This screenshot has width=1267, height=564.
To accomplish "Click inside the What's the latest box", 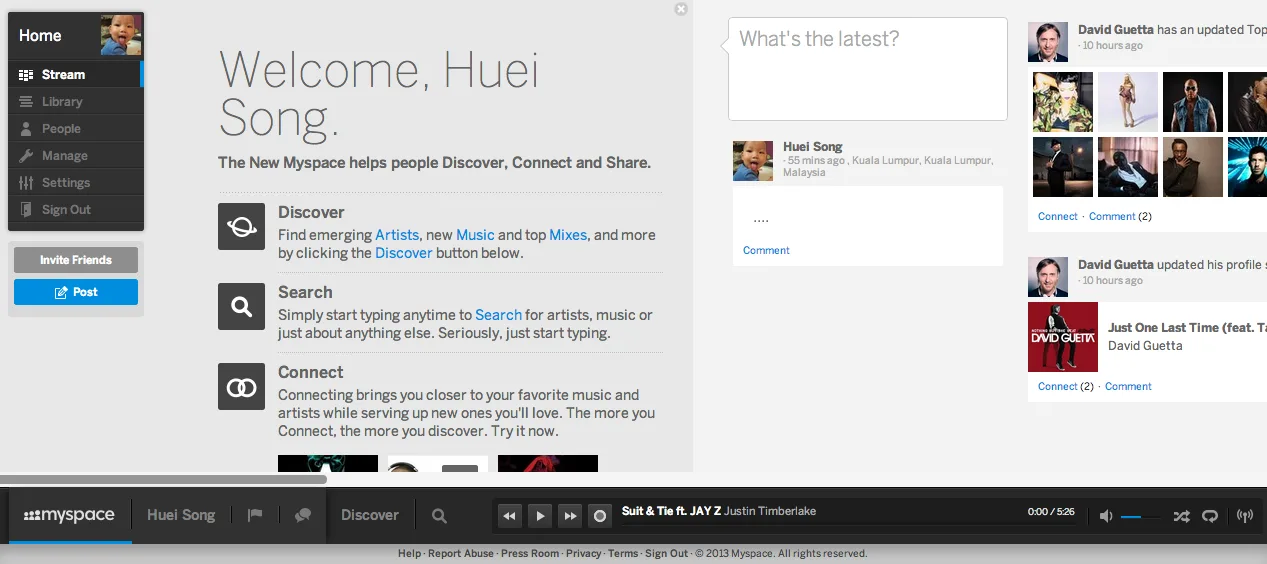I will 867,69.
